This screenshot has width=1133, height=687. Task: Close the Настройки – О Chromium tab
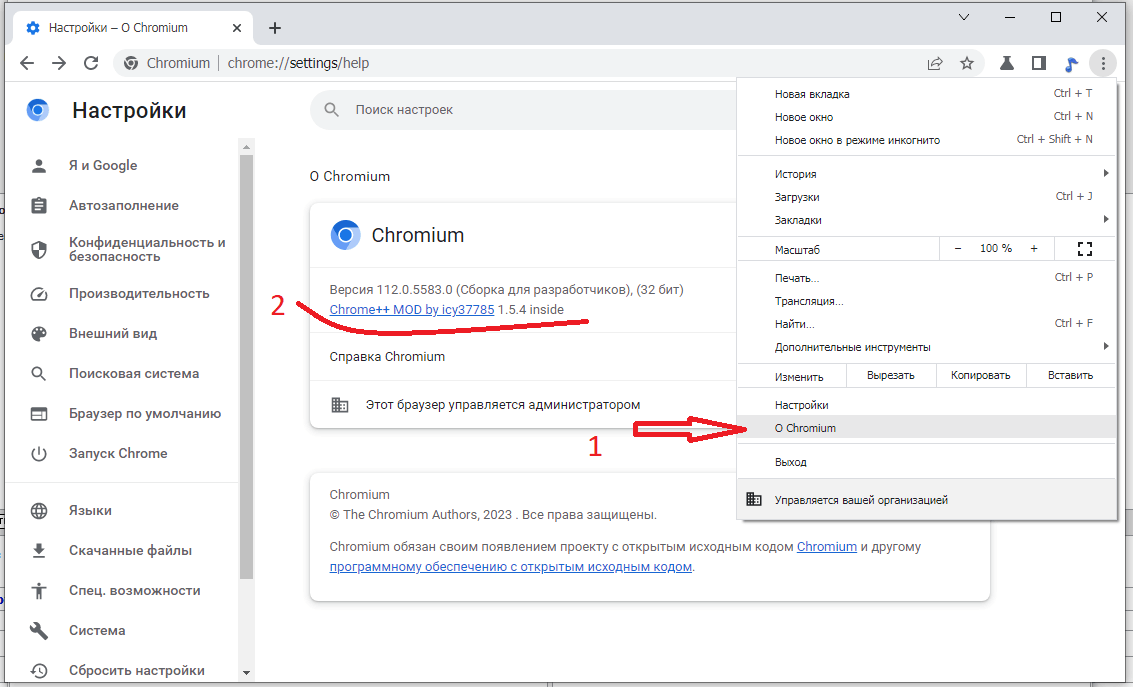(x=237, y=28)
